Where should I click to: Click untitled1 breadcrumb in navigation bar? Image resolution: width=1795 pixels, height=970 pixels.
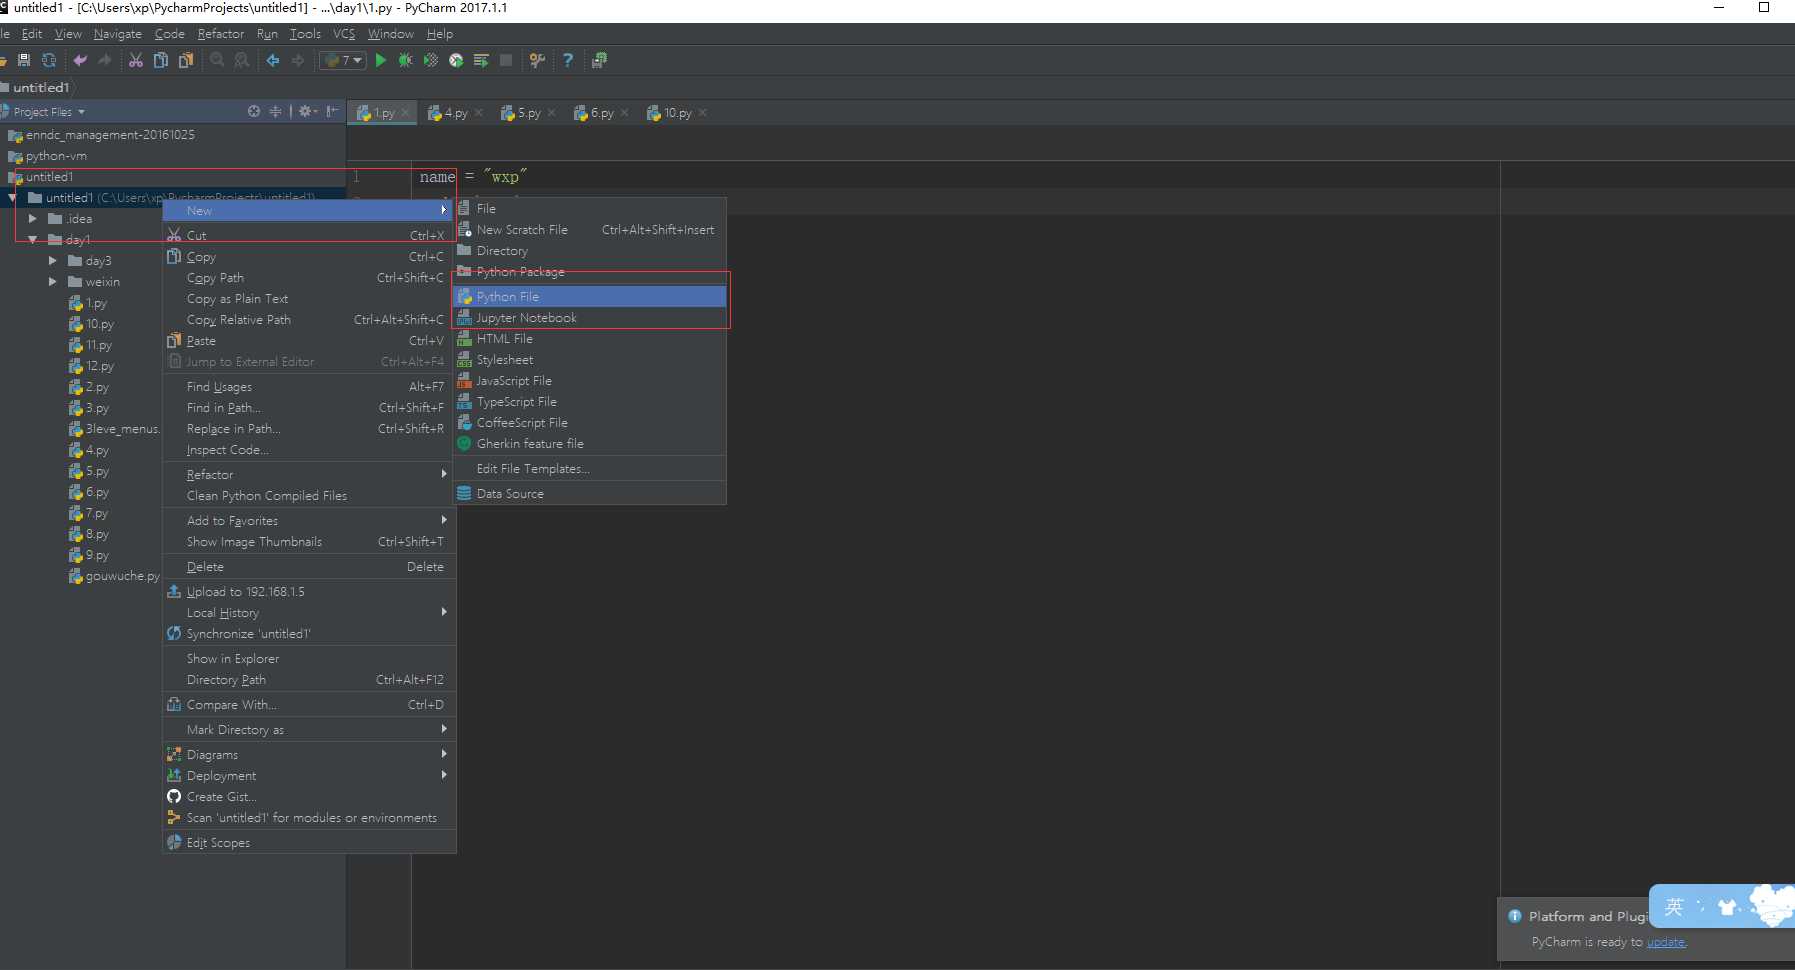(x=40, y=87)
